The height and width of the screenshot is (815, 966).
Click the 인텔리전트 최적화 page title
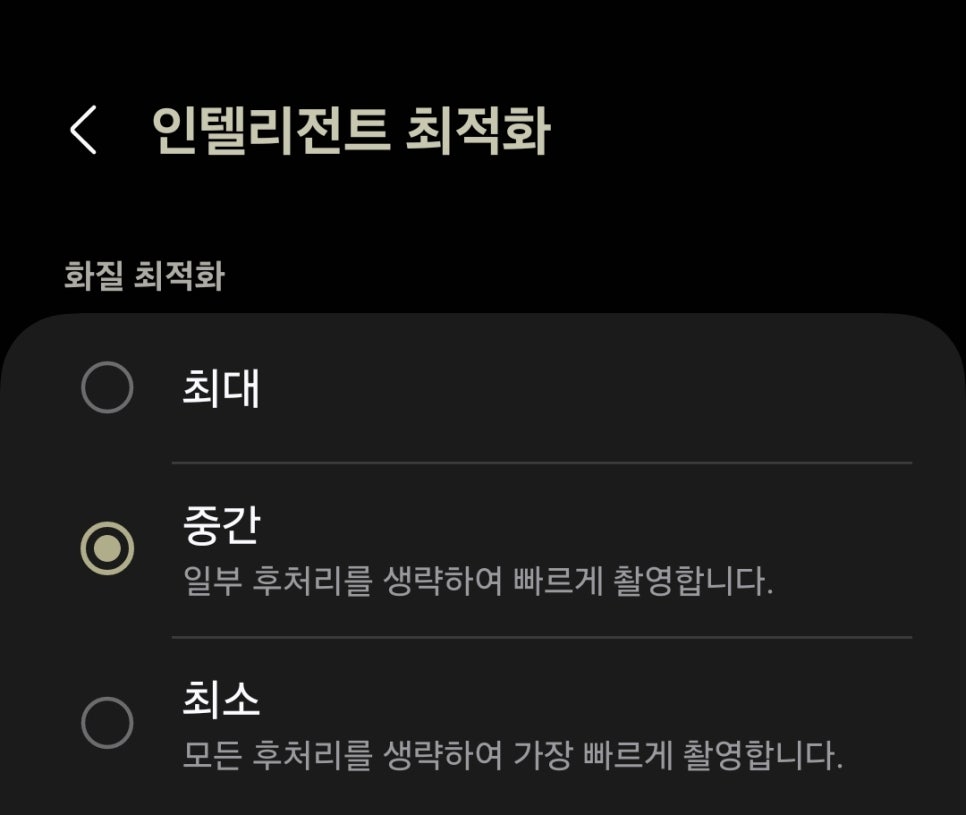[350, 130]
